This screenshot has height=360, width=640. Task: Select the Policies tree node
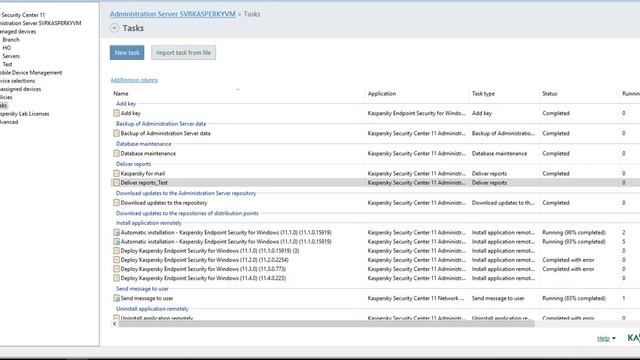tap(6, 97)
